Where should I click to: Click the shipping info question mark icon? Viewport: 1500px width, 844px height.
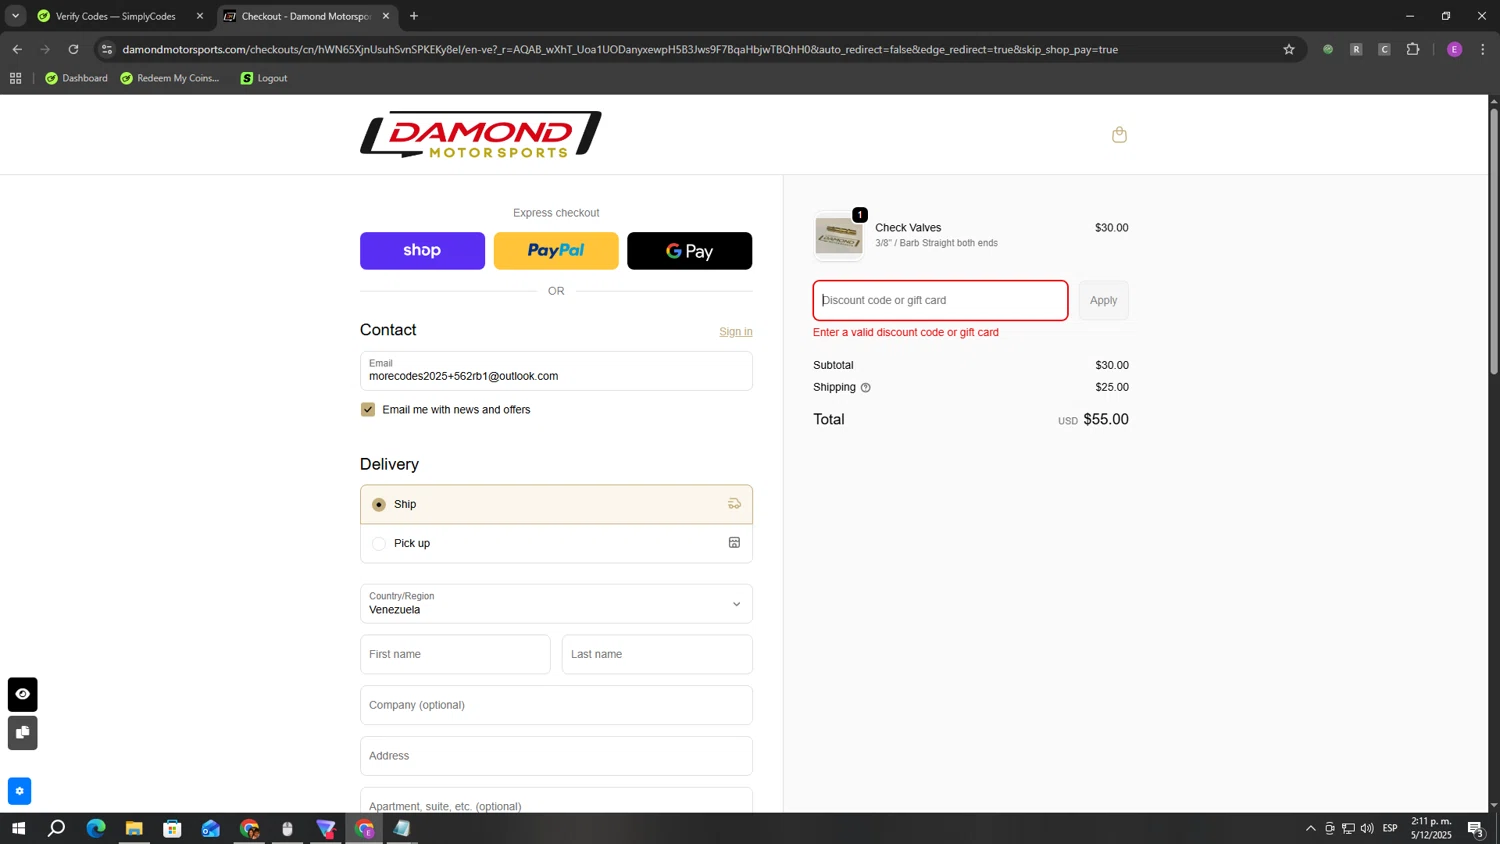click(x=866, y=388)
